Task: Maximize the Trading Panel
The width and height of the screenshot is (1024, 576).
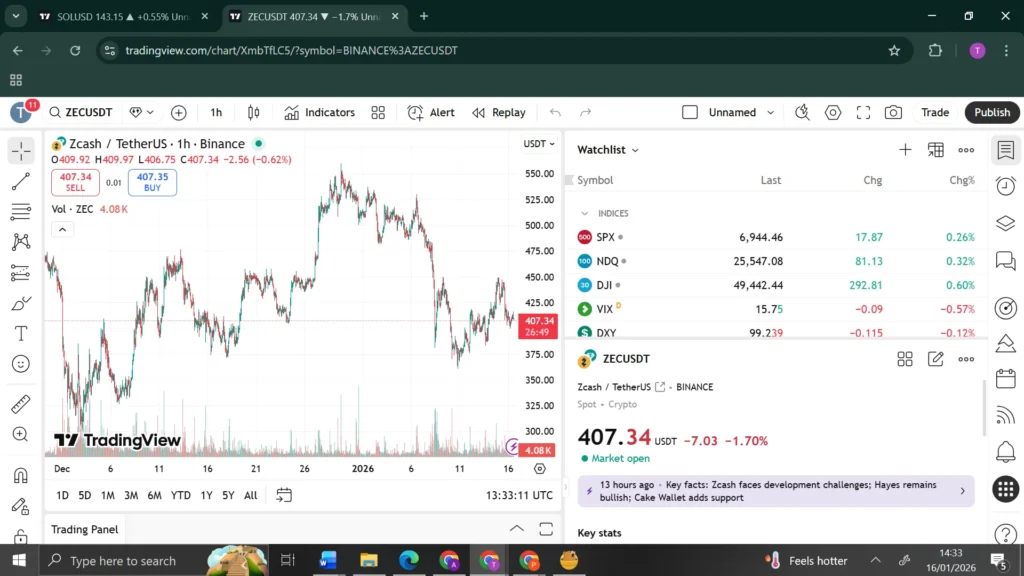Action: point(546,529)
